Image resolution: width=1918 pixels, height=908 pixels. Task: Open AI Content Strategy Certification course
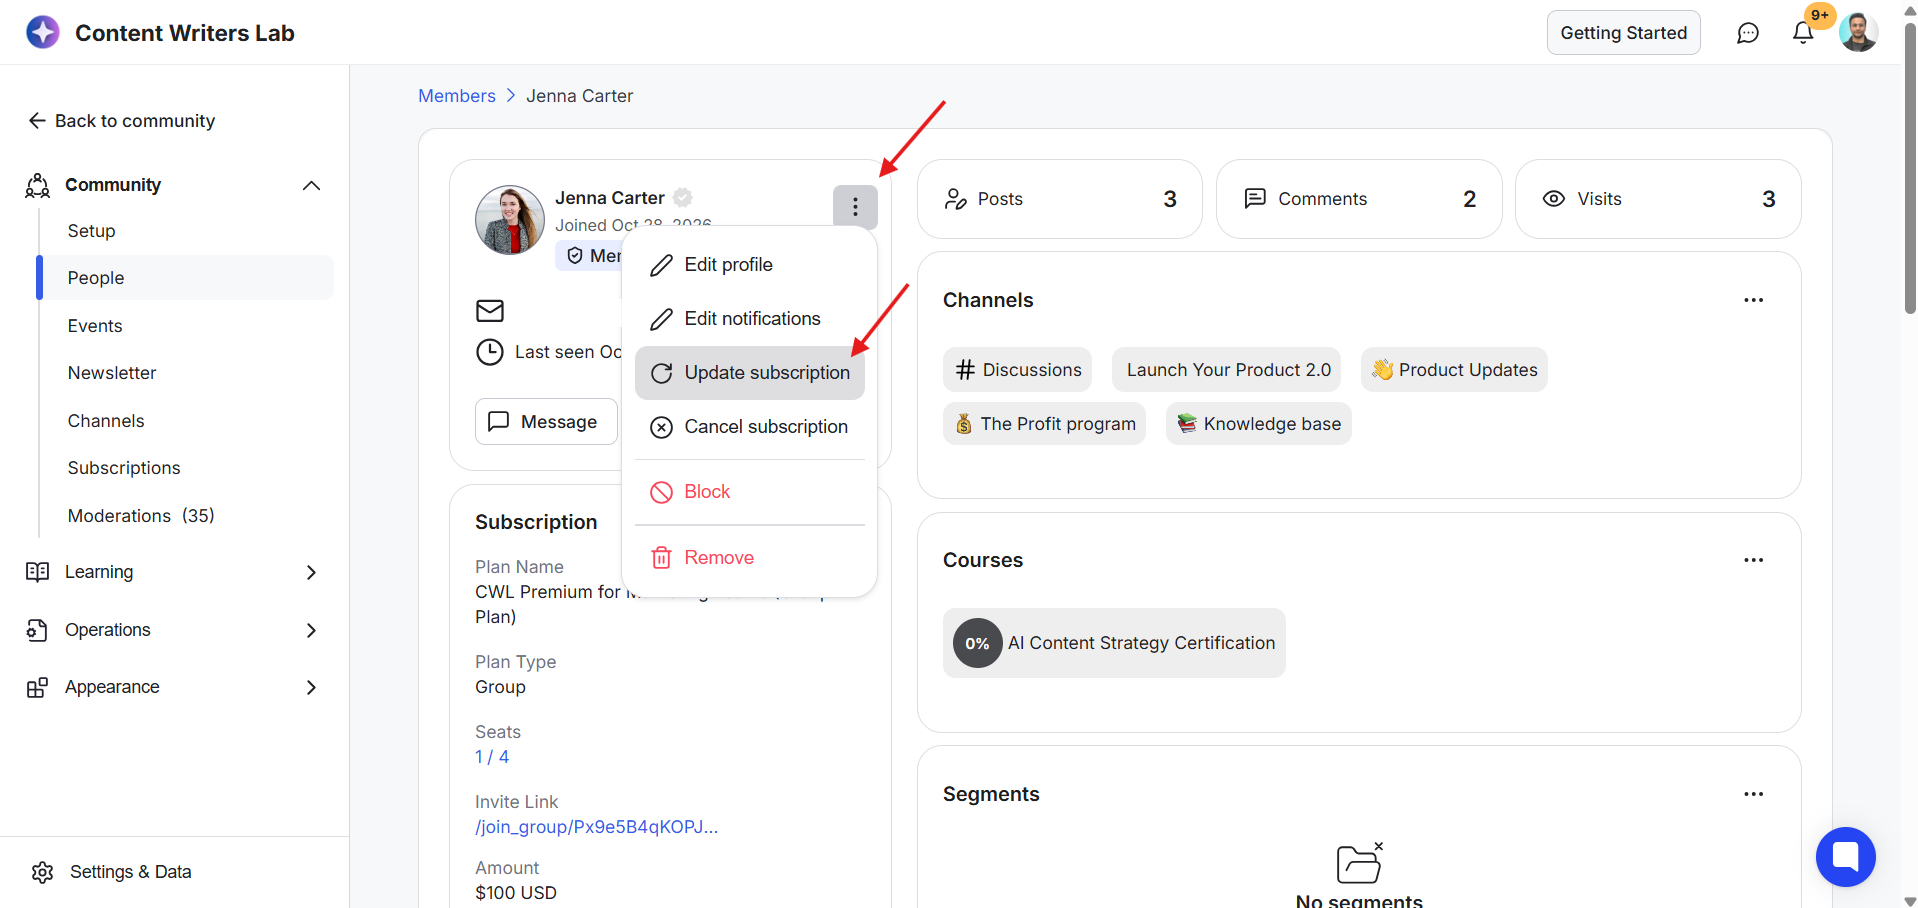pos(1114,643)
